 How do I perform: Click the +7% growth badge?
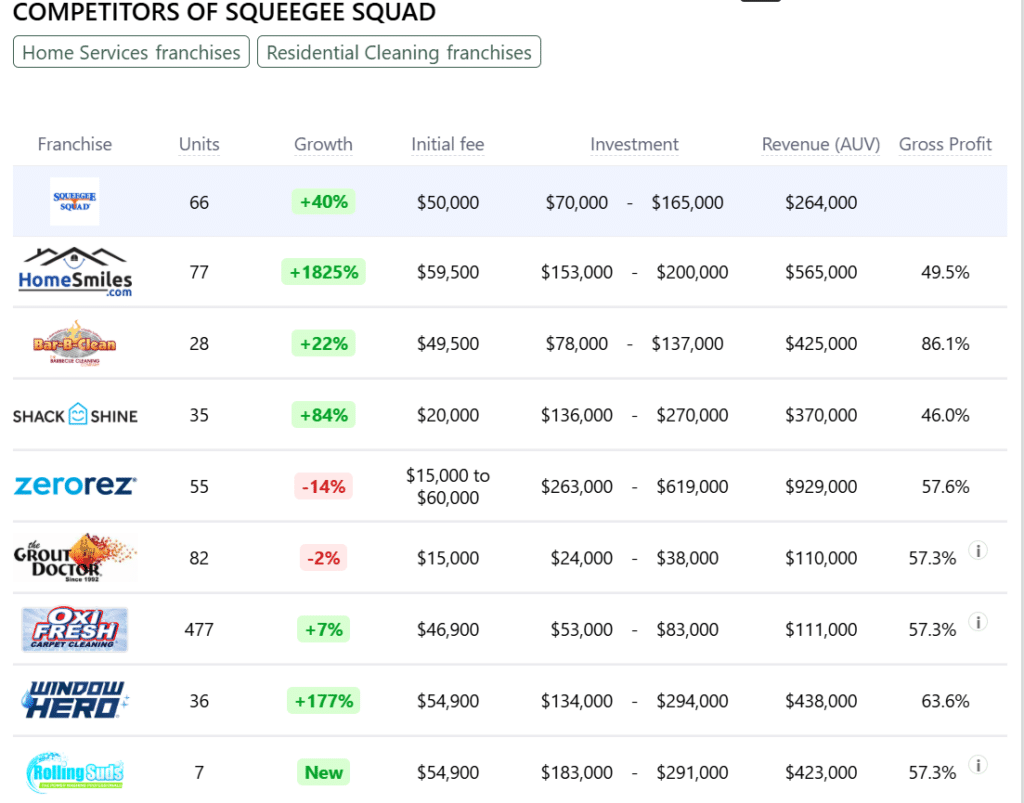point(323,629)
